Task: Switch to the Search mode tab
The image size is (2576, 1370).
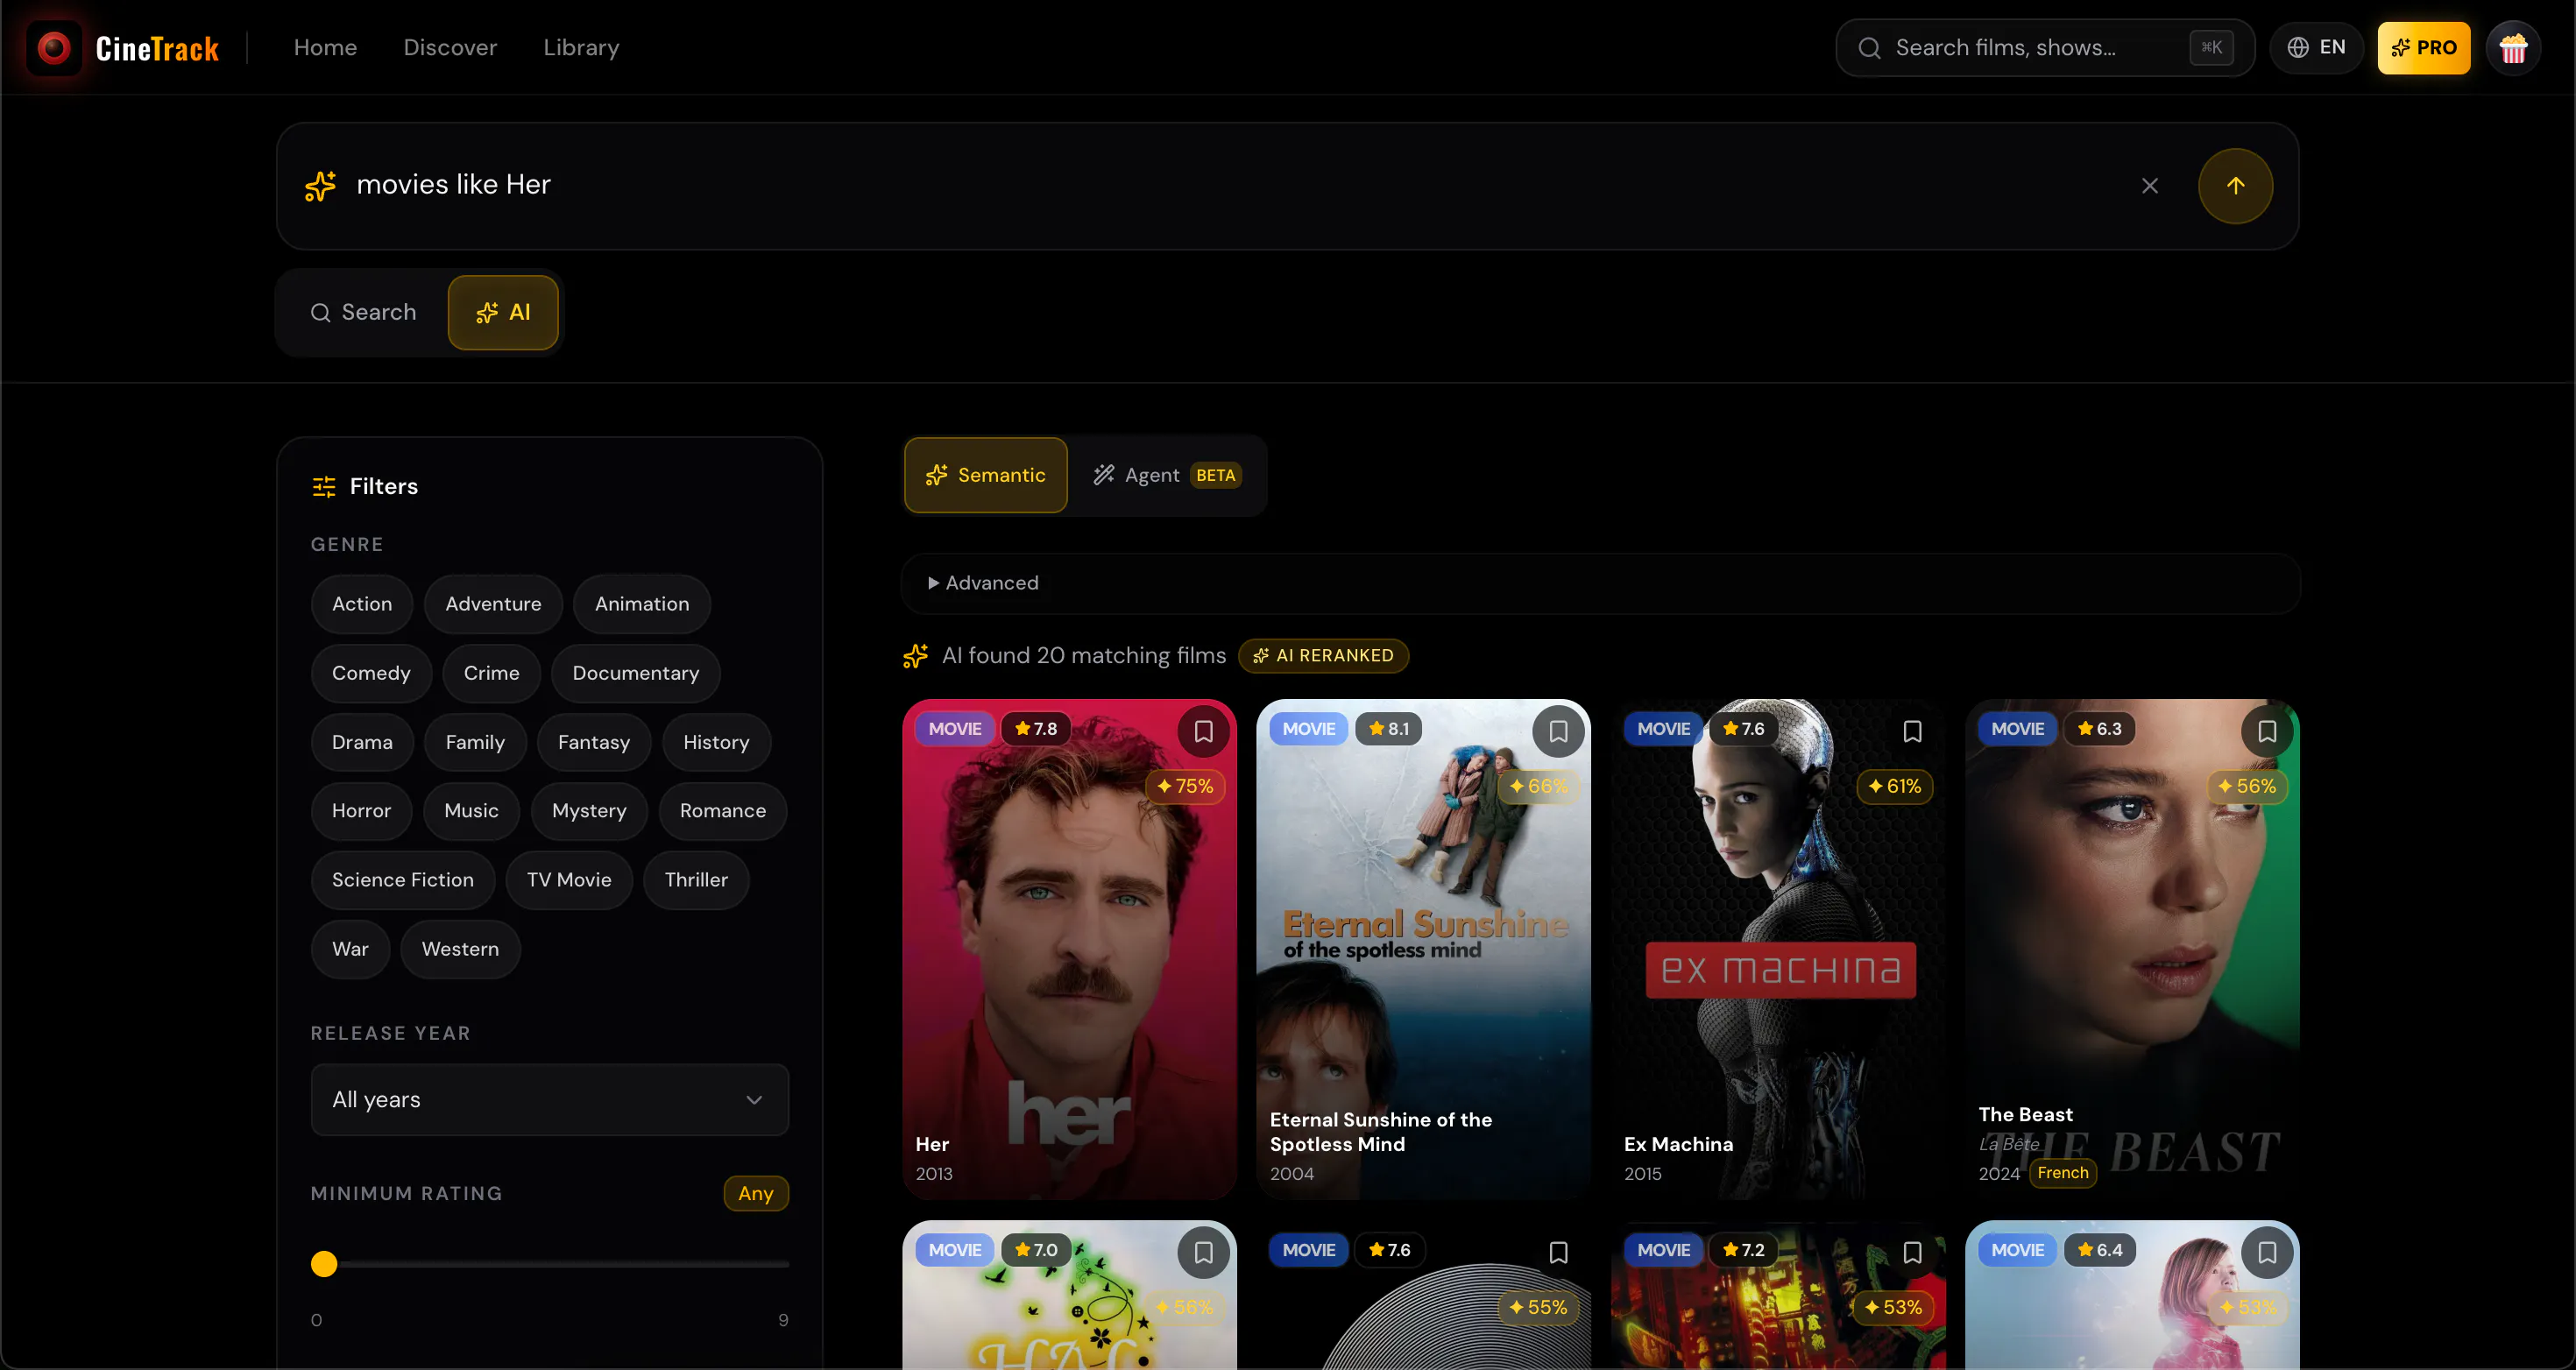Action: (363, 313)
